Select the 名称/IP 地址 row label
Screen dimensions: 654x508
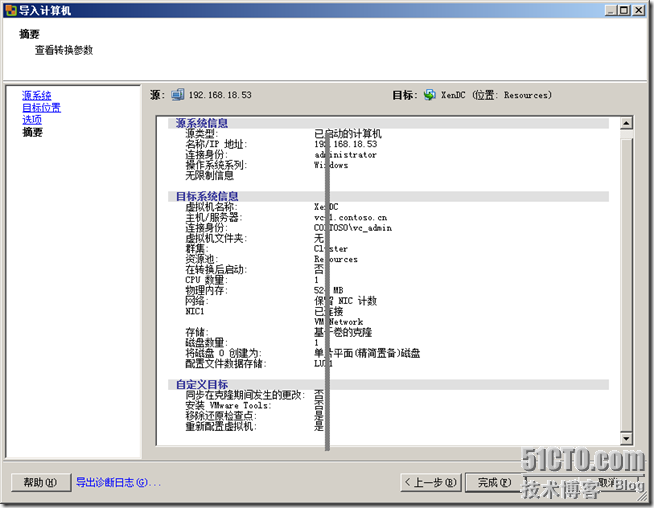coord(216,144)
